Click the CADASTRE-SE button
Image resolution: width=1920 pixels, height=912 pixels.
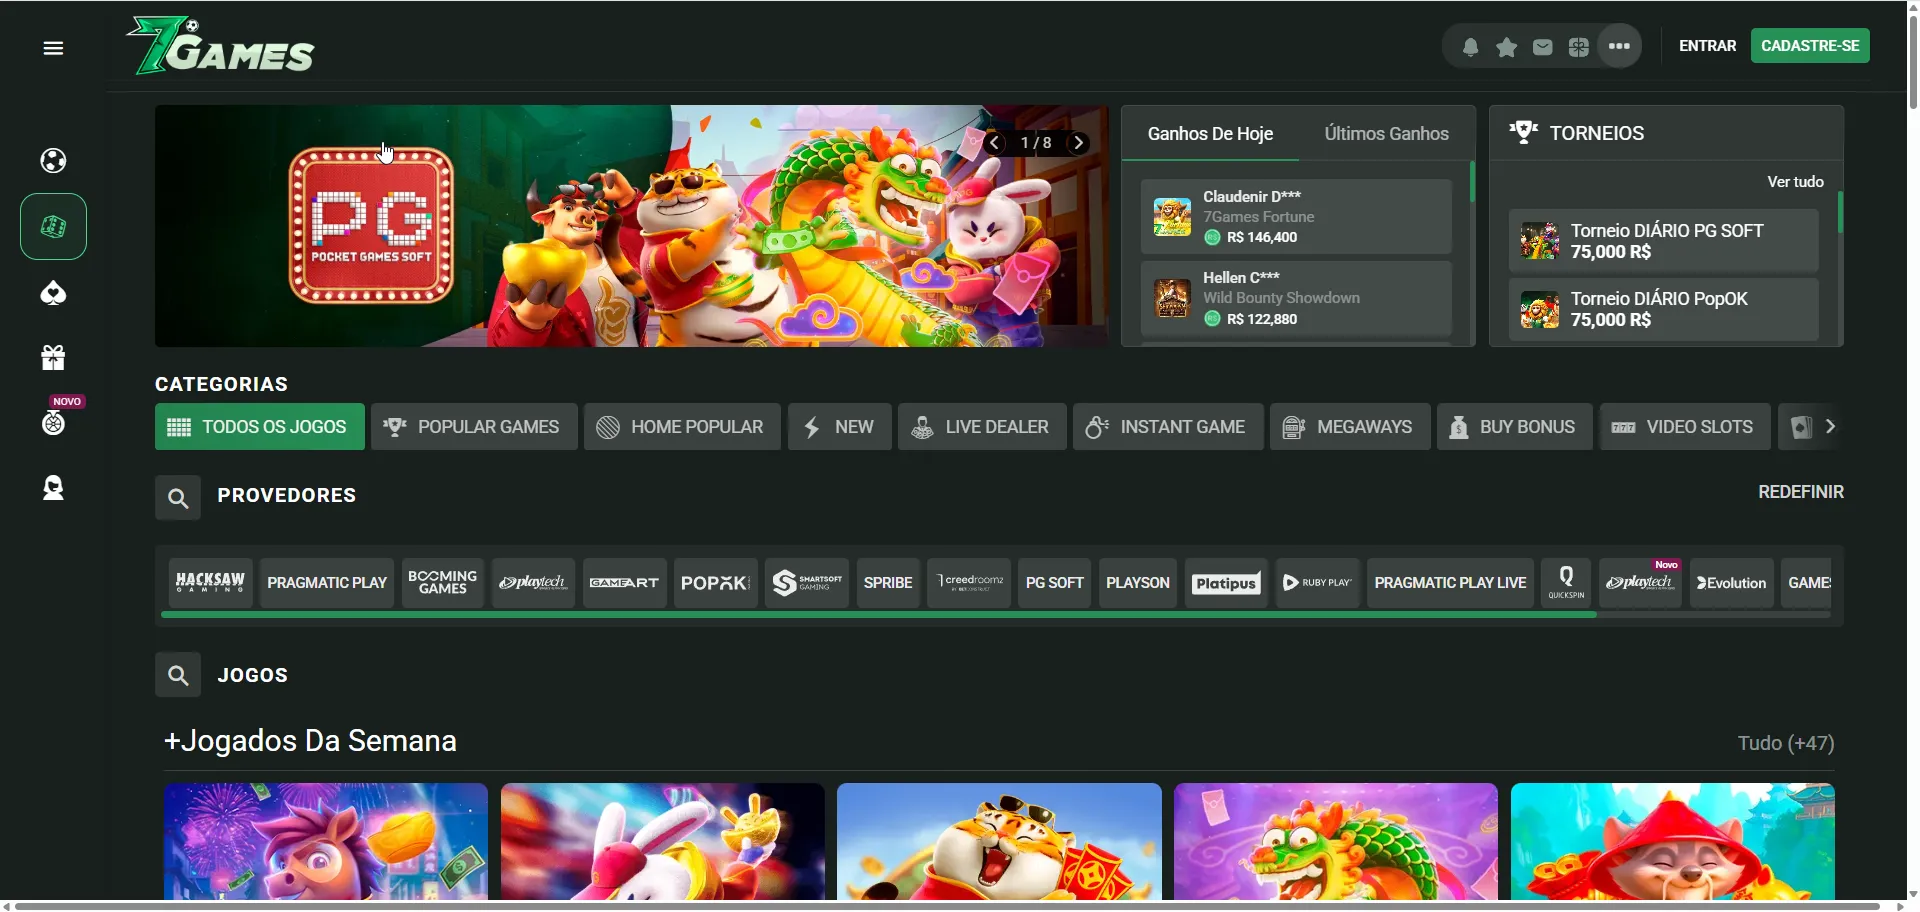[x=1810, y=46]
